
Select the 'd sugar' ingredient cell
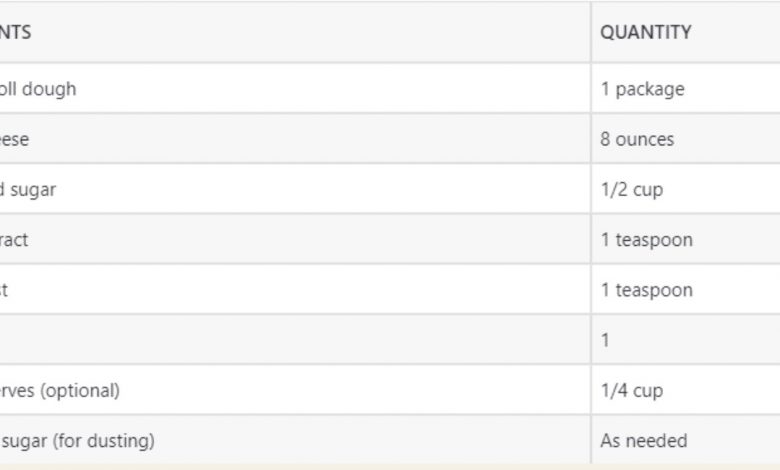[28, 189]
